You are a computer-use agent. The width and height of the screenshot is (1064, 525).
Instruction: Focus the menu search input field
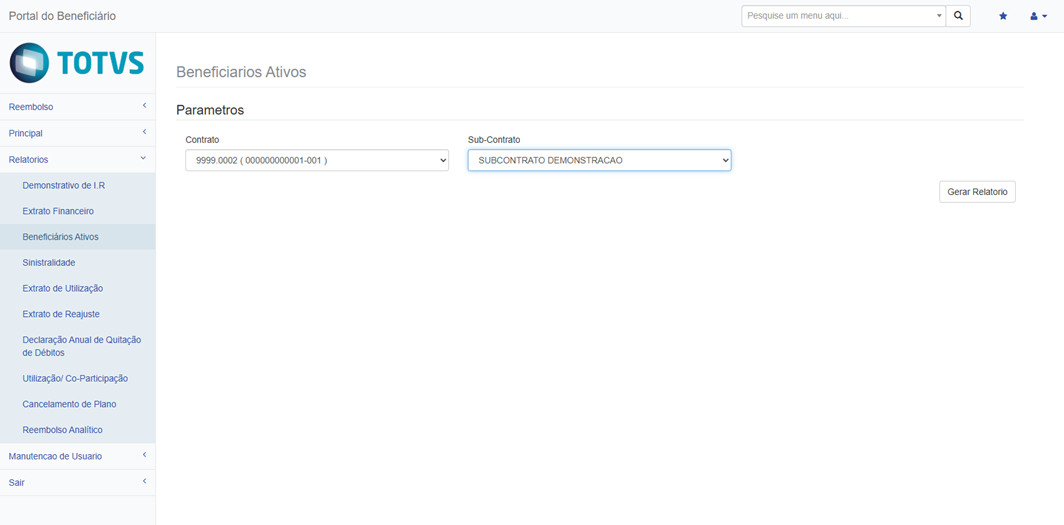(x=838, y=16)
